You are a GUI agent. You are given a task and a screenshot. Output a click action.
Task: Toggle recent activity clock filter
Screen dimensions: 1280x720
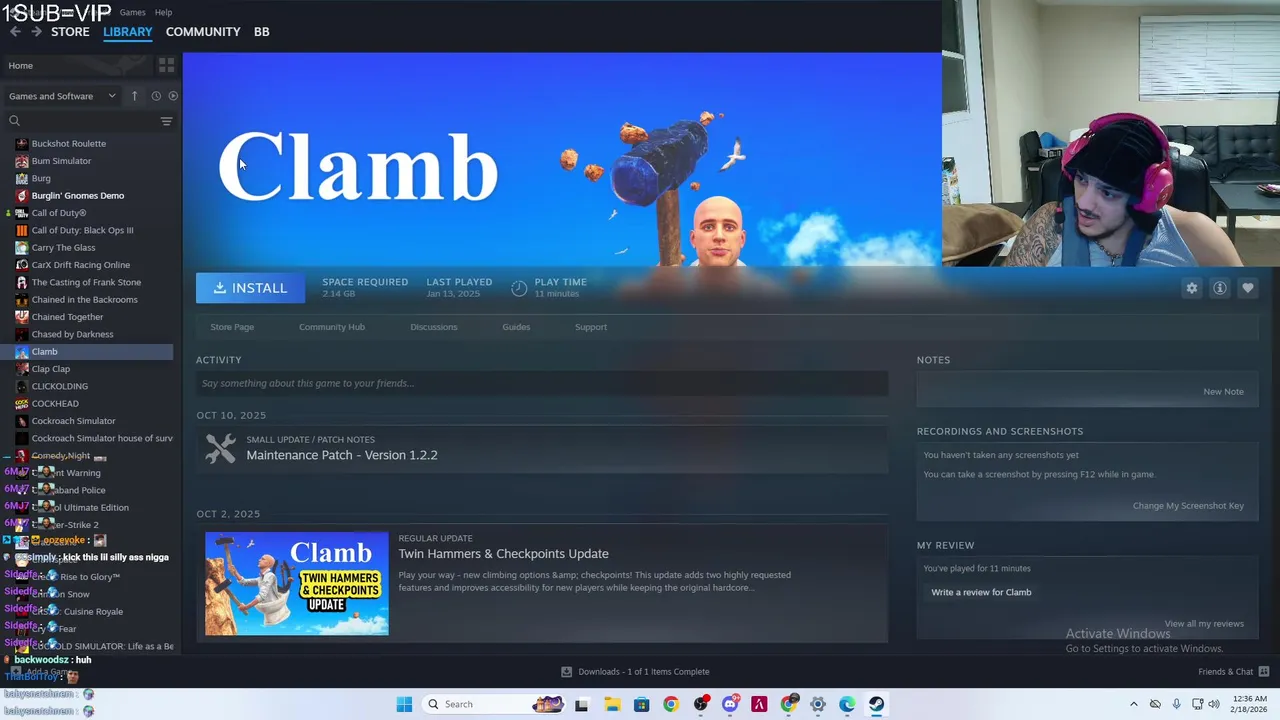(156, 96)
